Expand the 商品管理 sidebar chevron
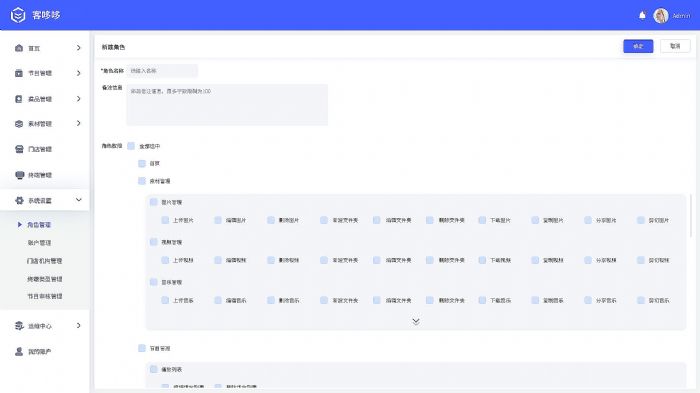Image resolution: width=700 pixels, height=393 pixels. pos(79,99)
